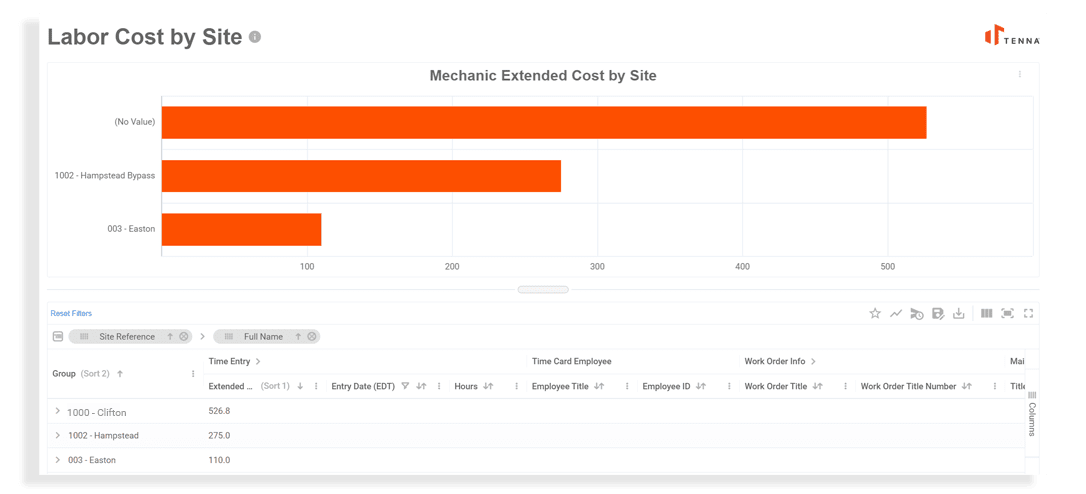This screenshot has height=494, width=1086.
Task: Toggle sort on Work Order Title column
Action: [x=817, y=386]
